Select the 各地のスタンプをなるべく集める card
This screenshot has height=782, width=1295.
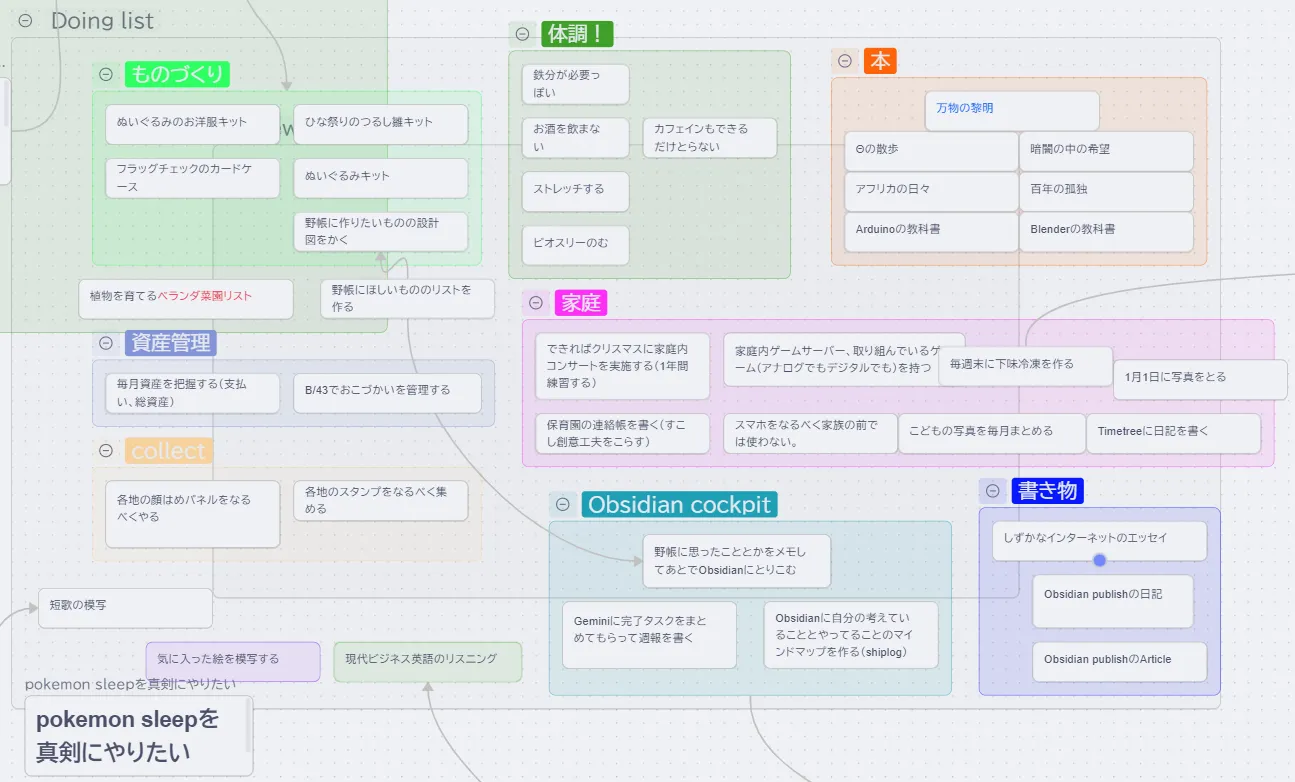tap(381, 501)
